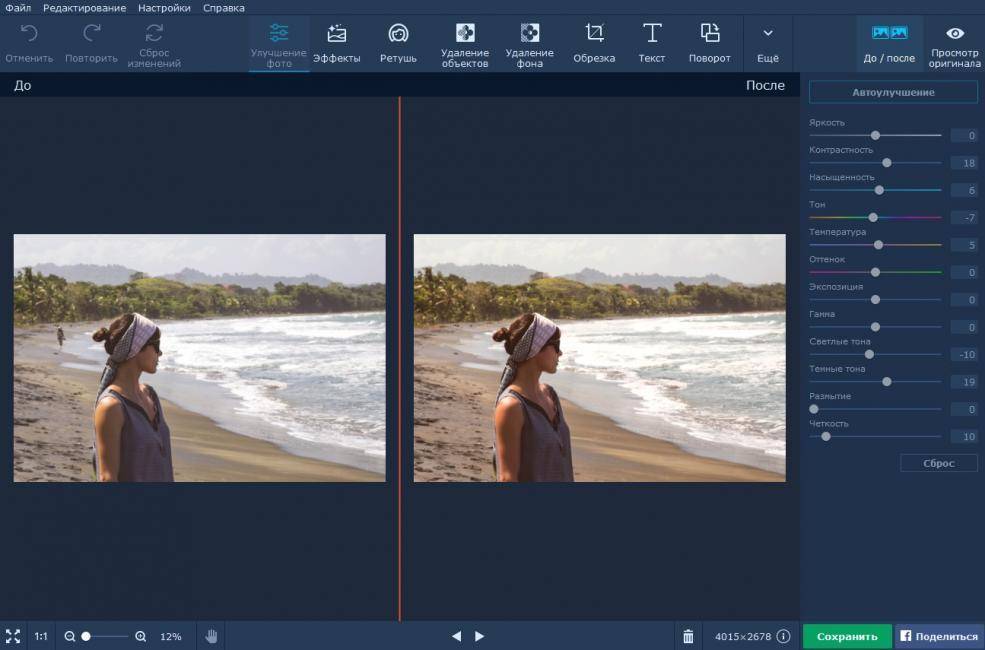Click the 12% zoom percentage text
Image resolution: width=985 pixels, height=650 pixels.
(171, 636)
